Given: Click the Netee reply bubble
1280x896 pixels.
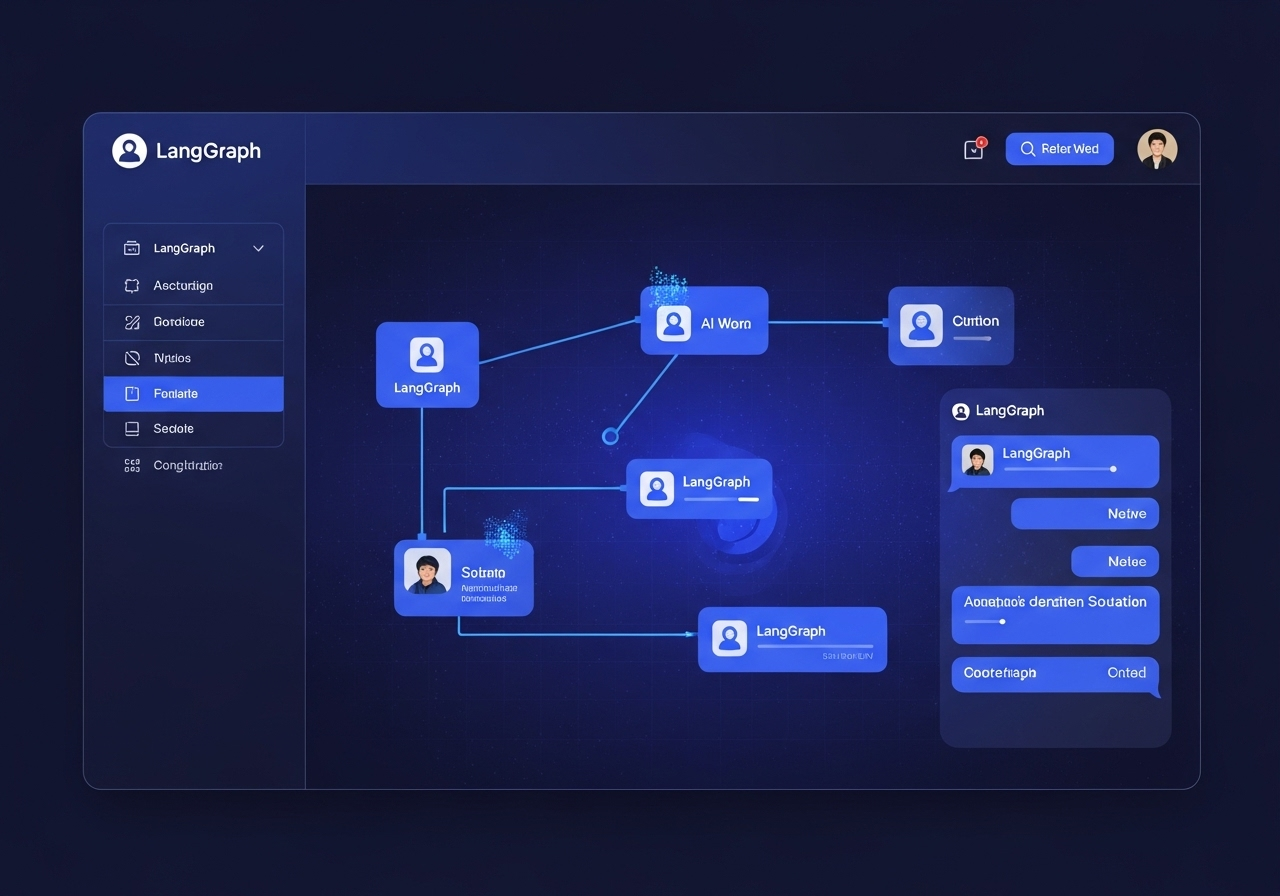Looking at the screenshot, I should click(1115, 562).
